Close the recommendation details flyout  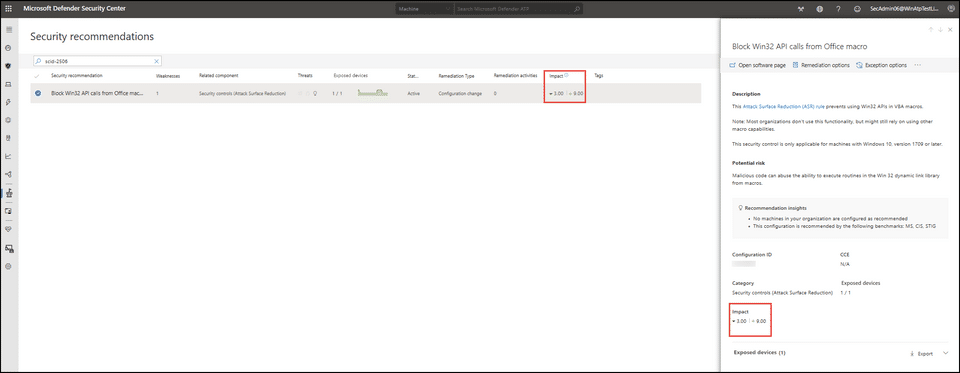click(950, 29)
